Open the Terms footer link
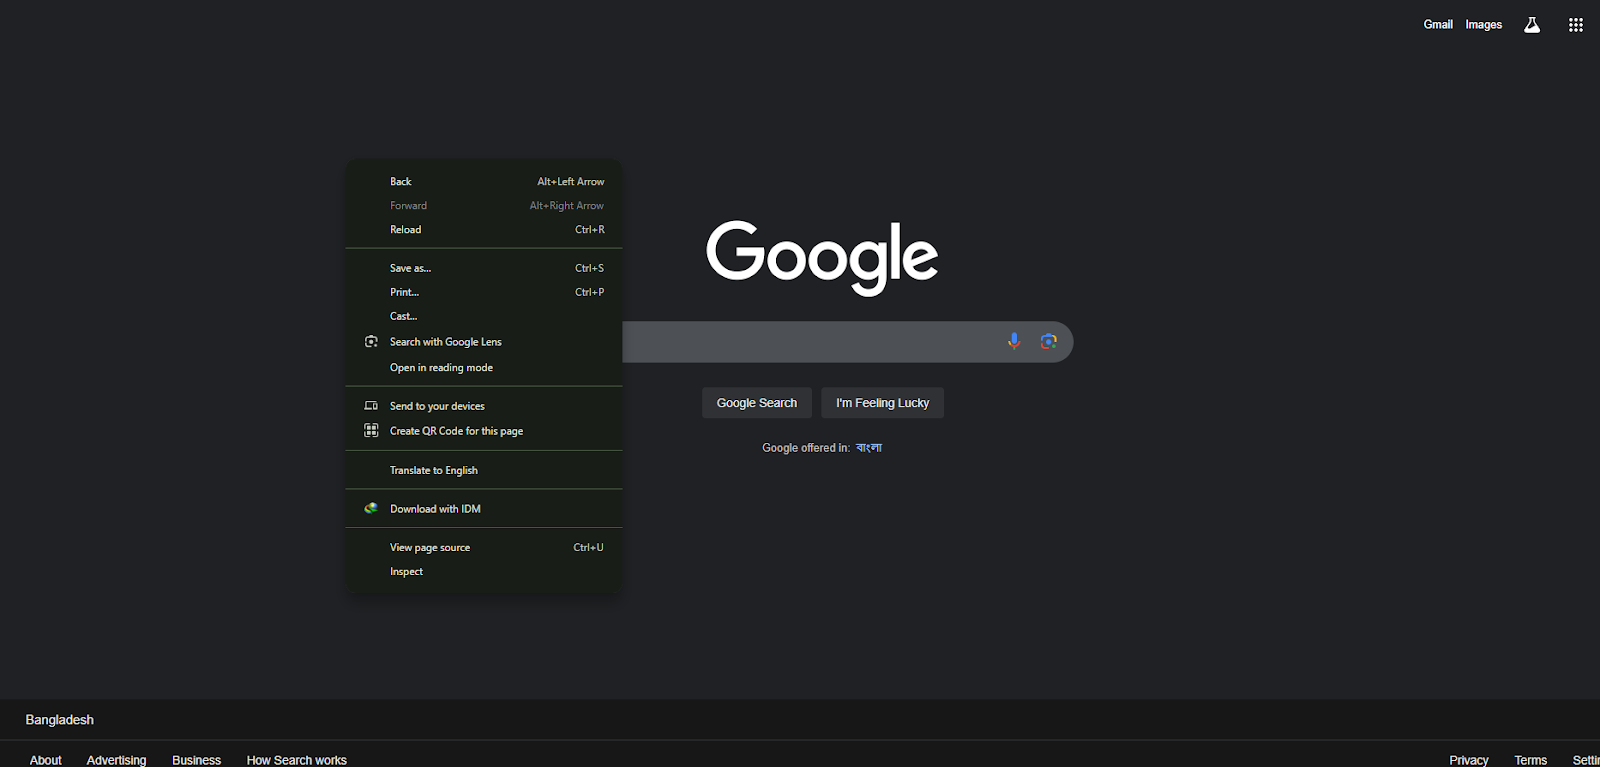Image resolution: width=1600 pixels, height=767 pixels. click(1531, 760)
